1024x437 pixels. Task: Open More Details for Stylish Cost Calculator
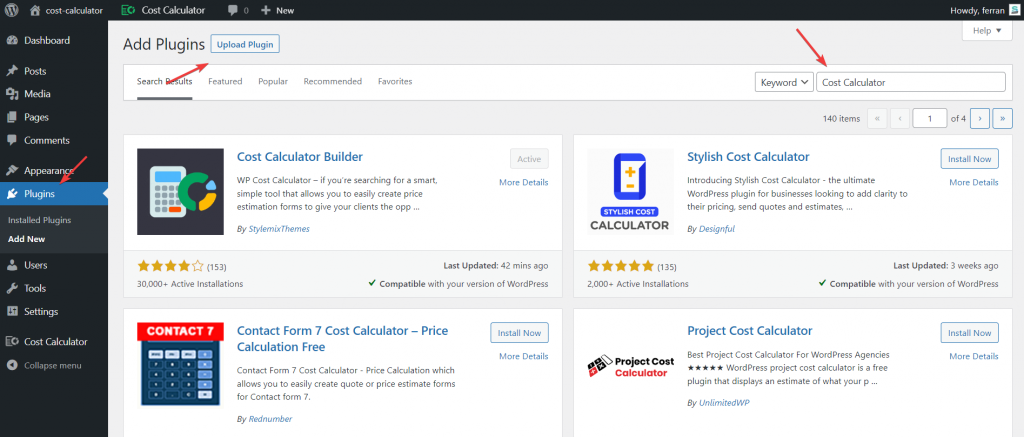point(974,182)
